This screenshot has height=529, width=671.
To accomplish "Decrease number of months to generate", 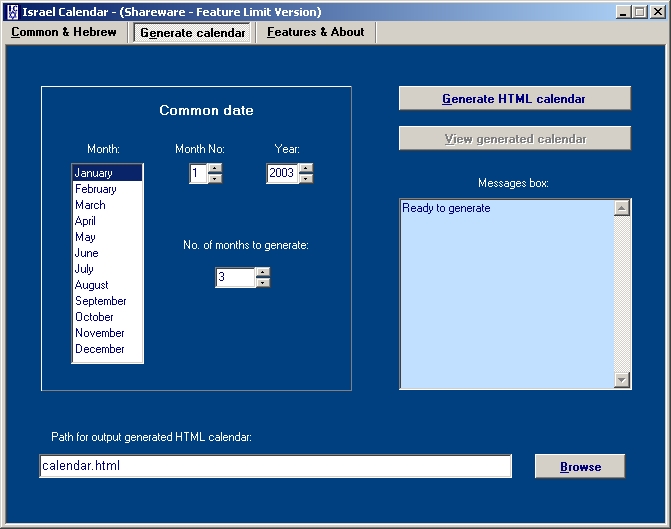I will coord(263,283).
